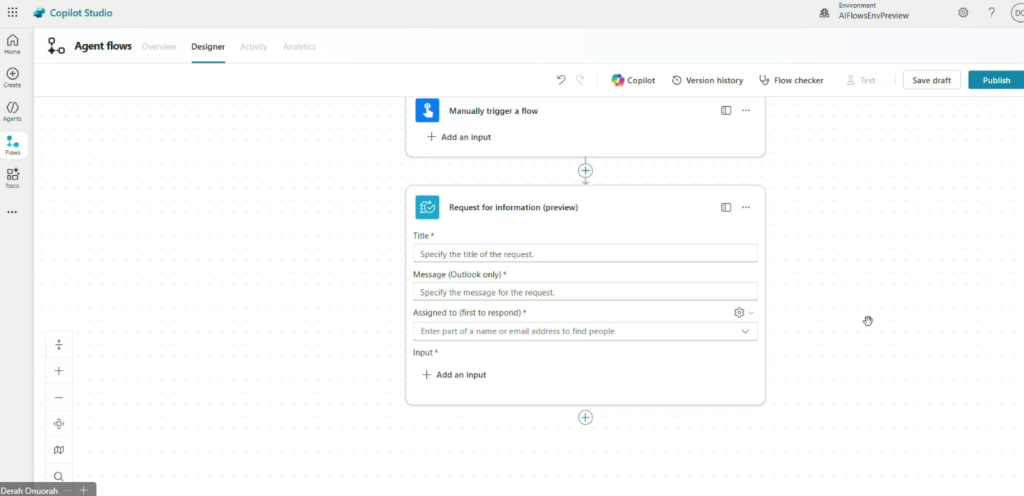Click the settings gear in top bar
1024x496 pixels.
point(963,13)
